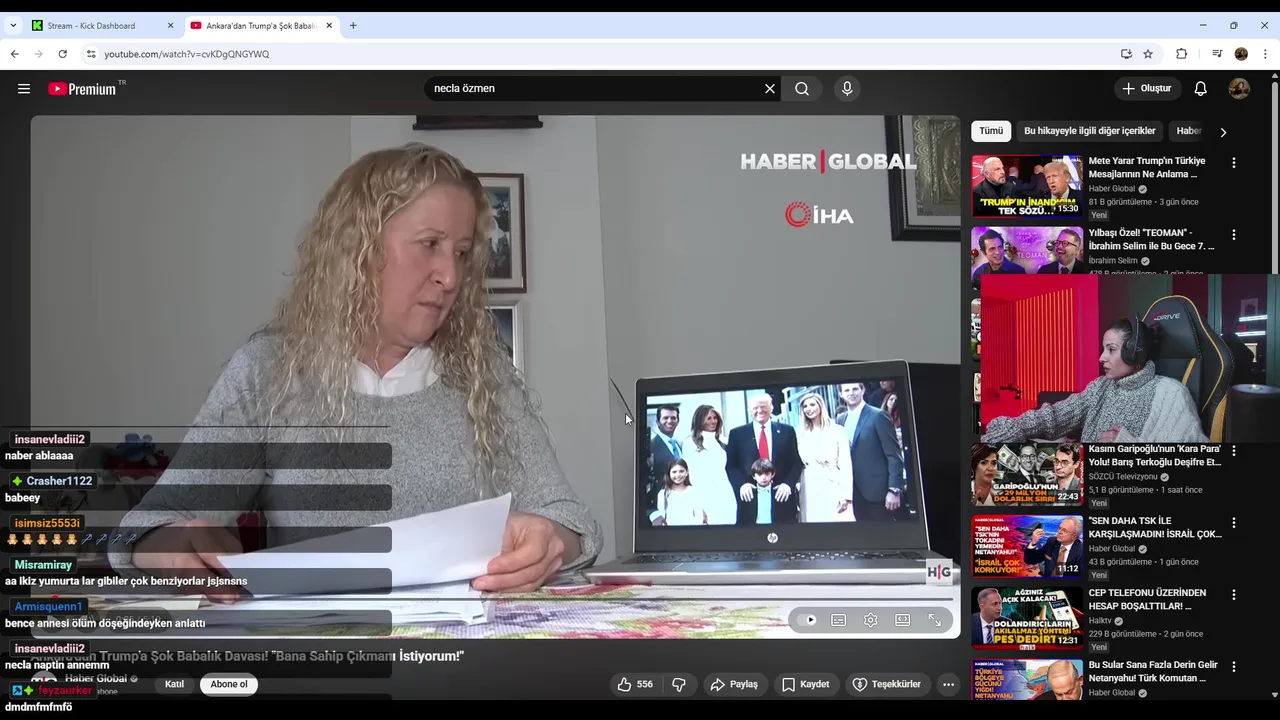
Task: Open the video player settings gear
Action: point(871,620)
